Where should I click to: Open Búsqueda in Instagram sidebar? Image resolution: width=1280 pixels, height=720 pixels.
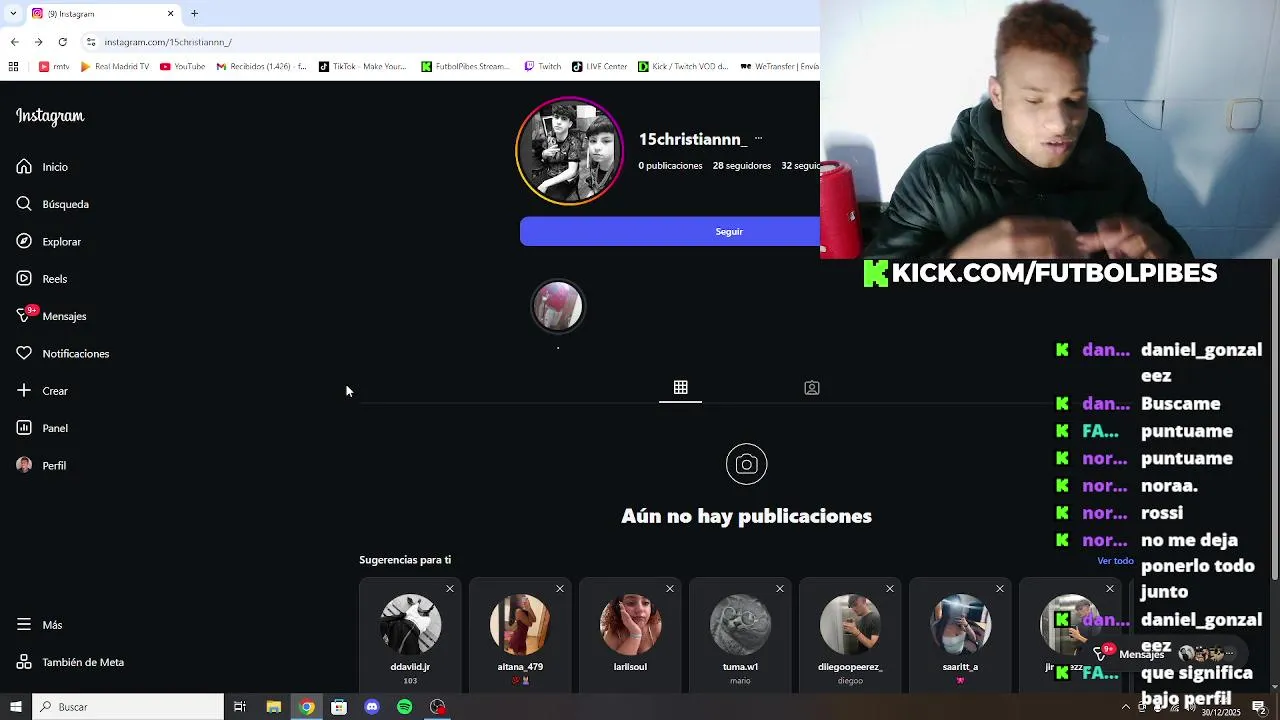tap(53, 204)
